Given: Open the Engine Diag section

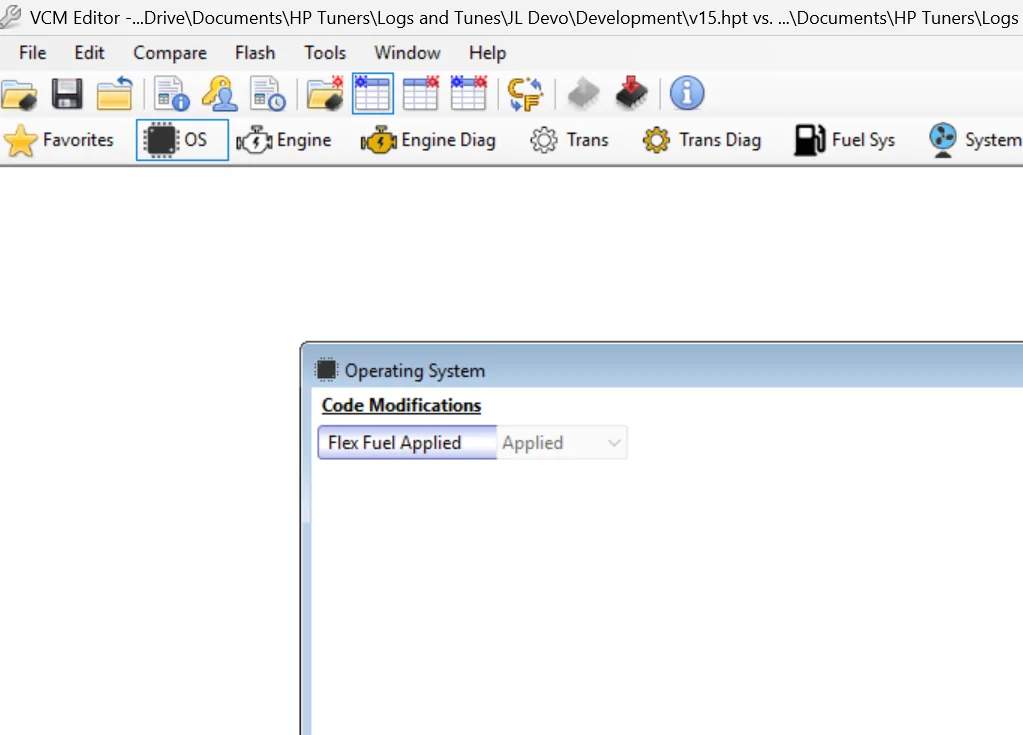Looking at the screenshot, I should (x=429, y=140).
